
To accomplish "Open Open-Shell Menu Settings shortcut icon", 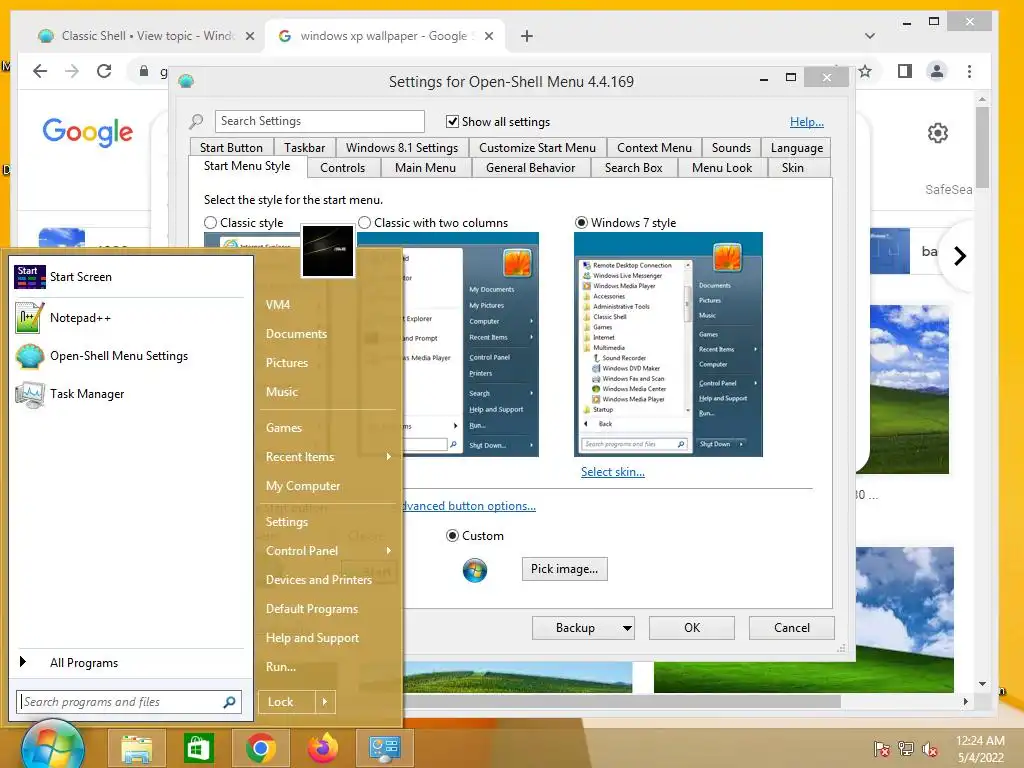I will 29,357.
